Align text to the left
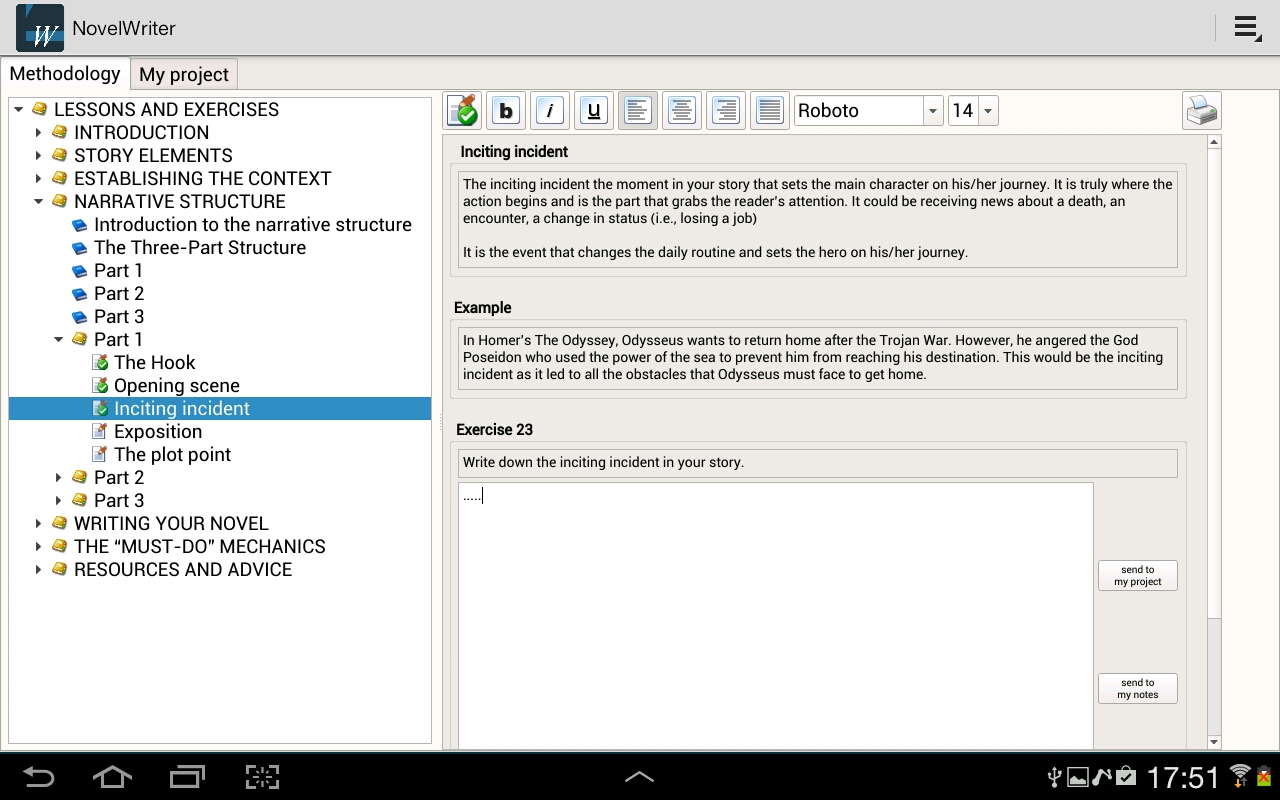The width and height of the screenshot is (1280, 800). [x=638, y=111]
